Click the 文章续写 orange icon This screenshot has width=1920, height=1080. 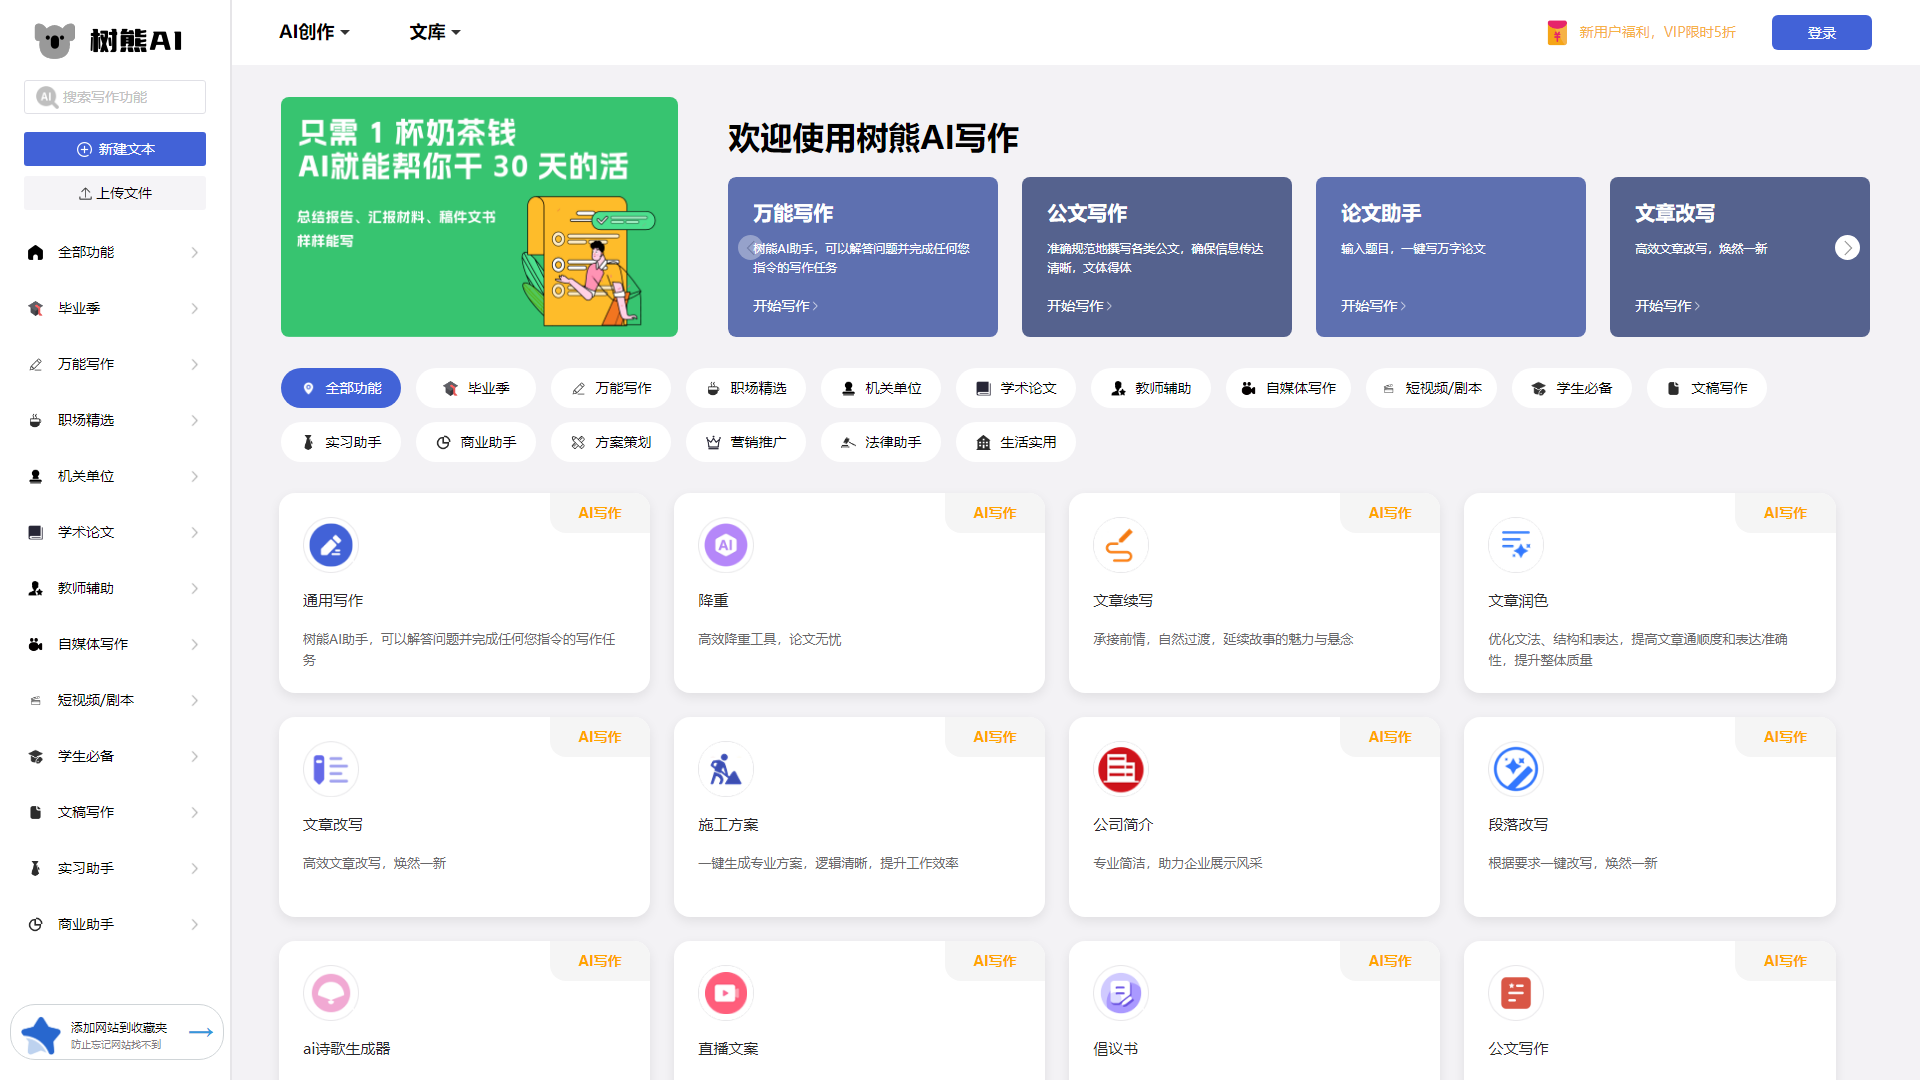point(1120,545)
